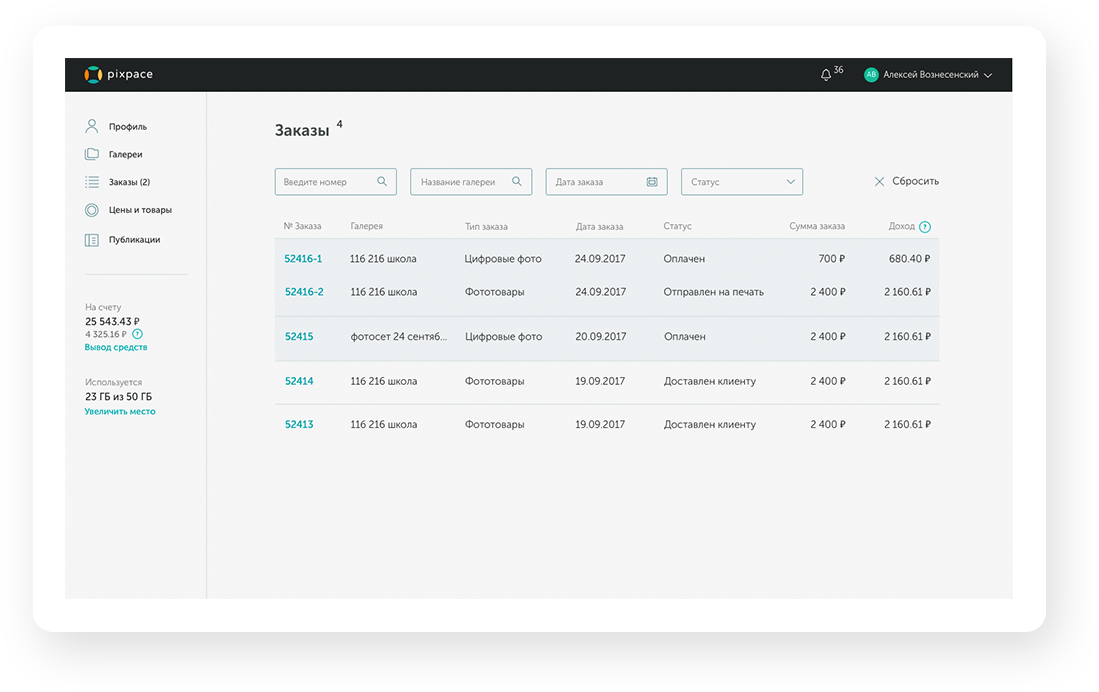Click the Статус column header in table

tap(677, 226)
